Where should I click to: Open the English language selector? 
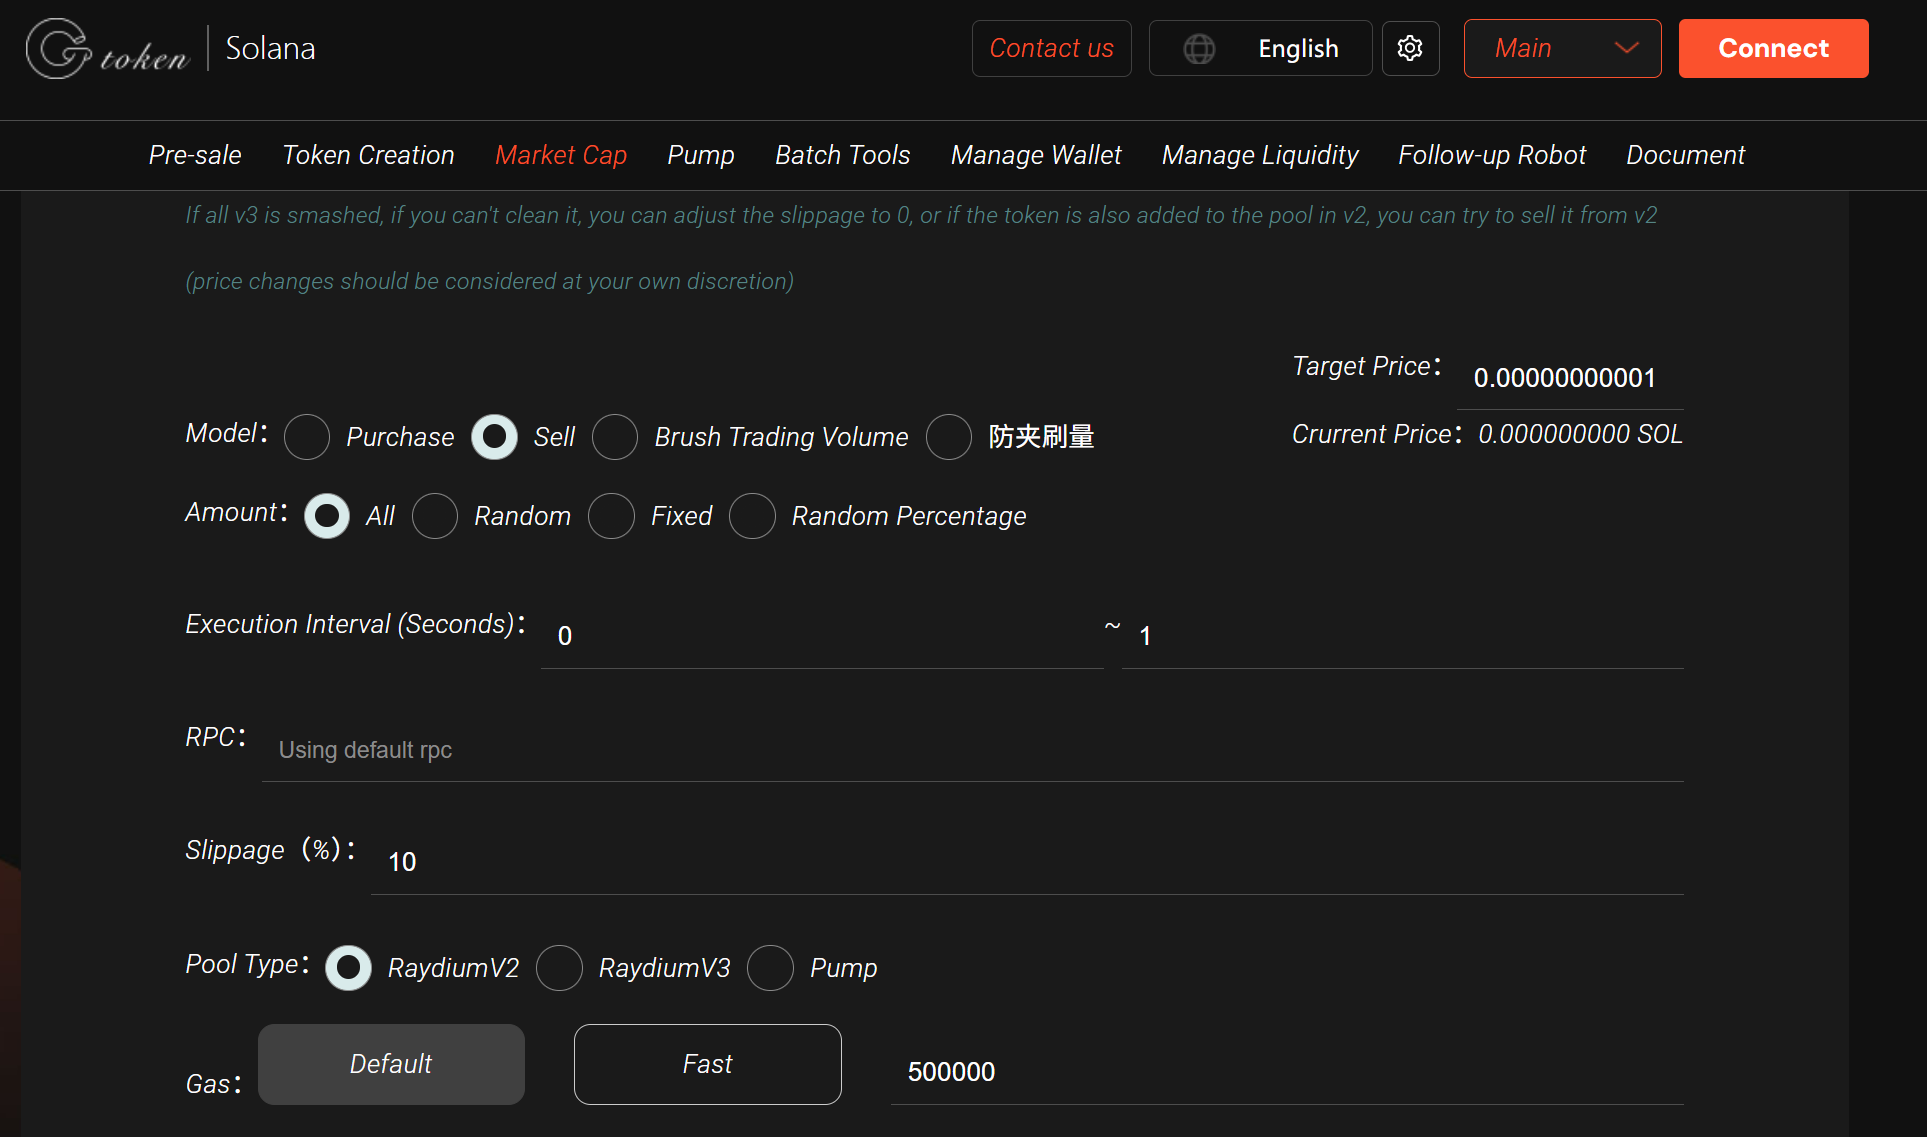pos(1297,48)
